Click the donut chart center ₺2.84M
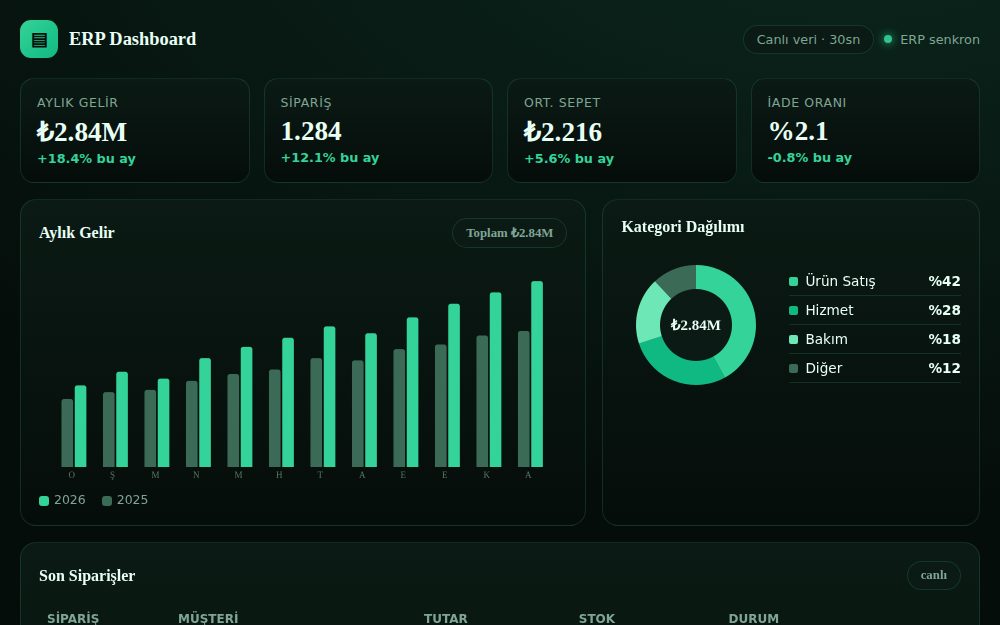 tap(695, 325)
